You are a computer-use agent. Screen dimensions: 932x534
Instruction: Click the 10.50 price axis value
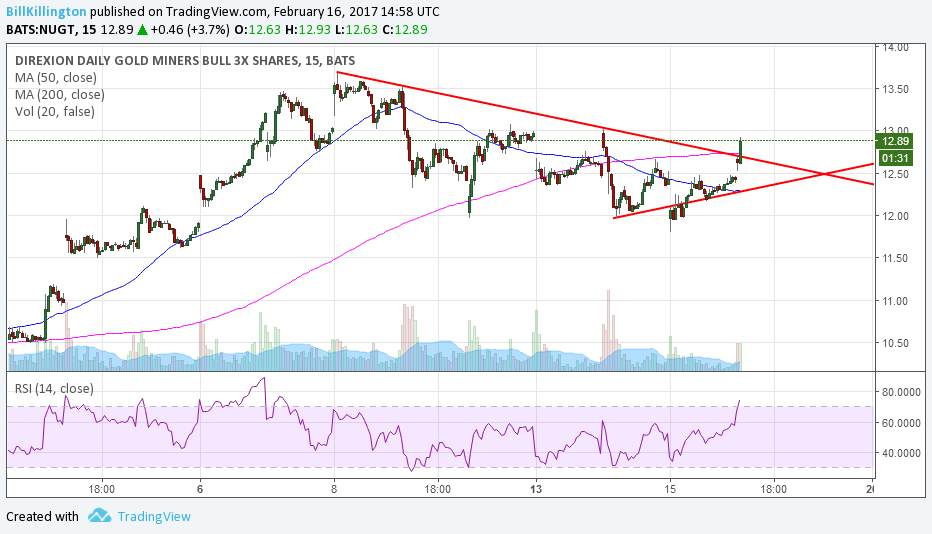(895, 343)
